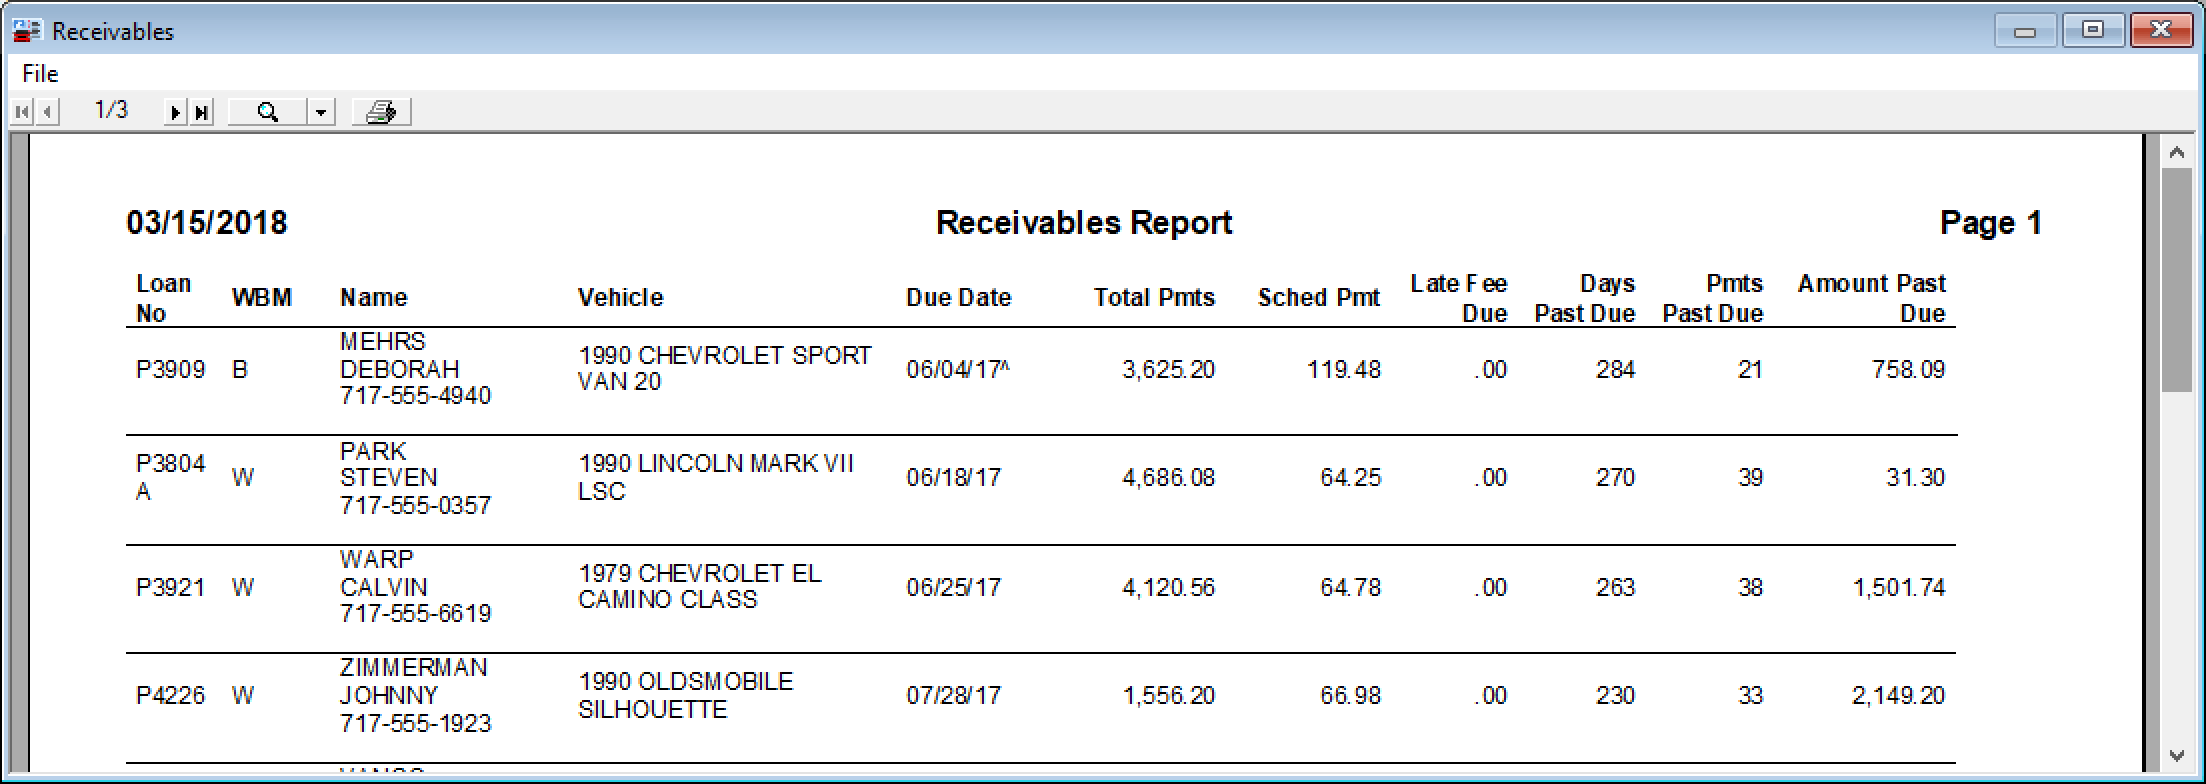The image size is (2206, 784).
Task: Click amount past due 758.09
Action: click(x=1909, y=370)
